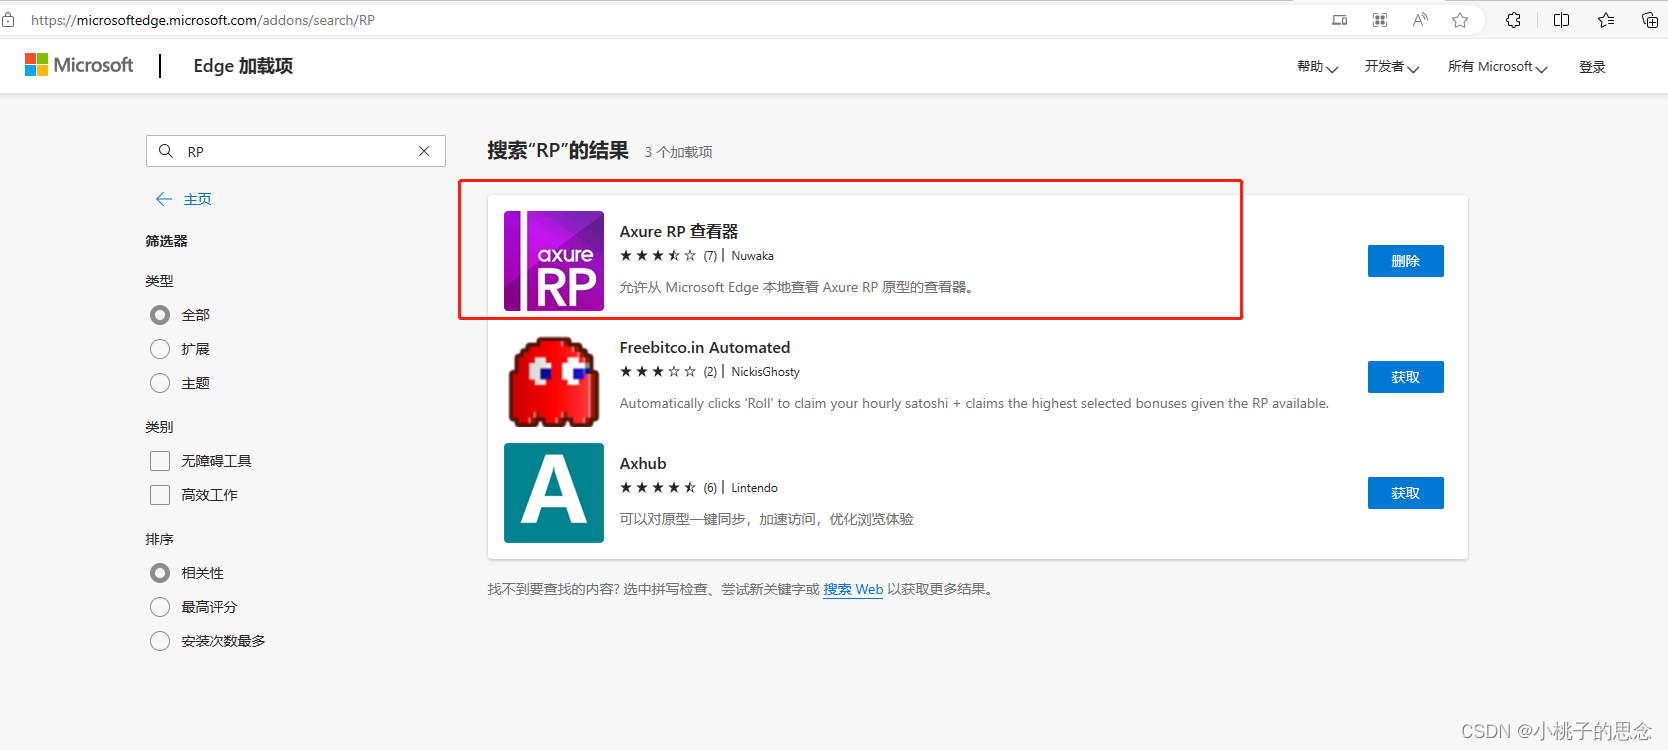The width and height of the screenshot is (1668, 750).
Task: Click the 主页 link
Action: [197, 199]
